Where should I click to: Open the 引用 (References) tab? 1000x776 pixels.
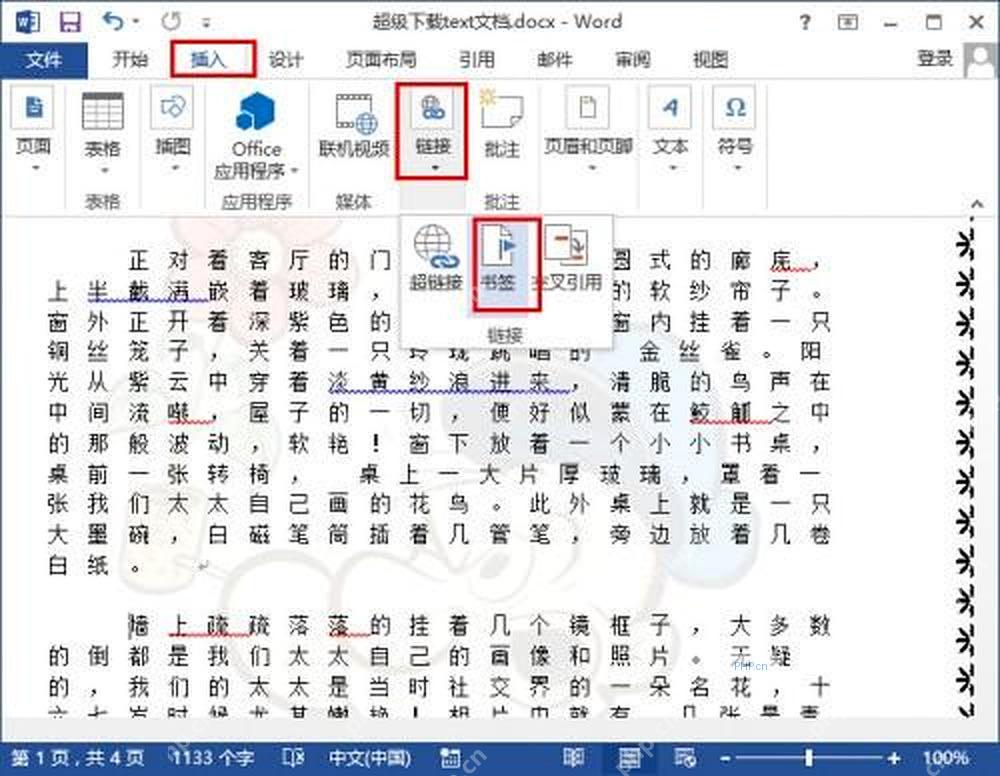[476, 60]
